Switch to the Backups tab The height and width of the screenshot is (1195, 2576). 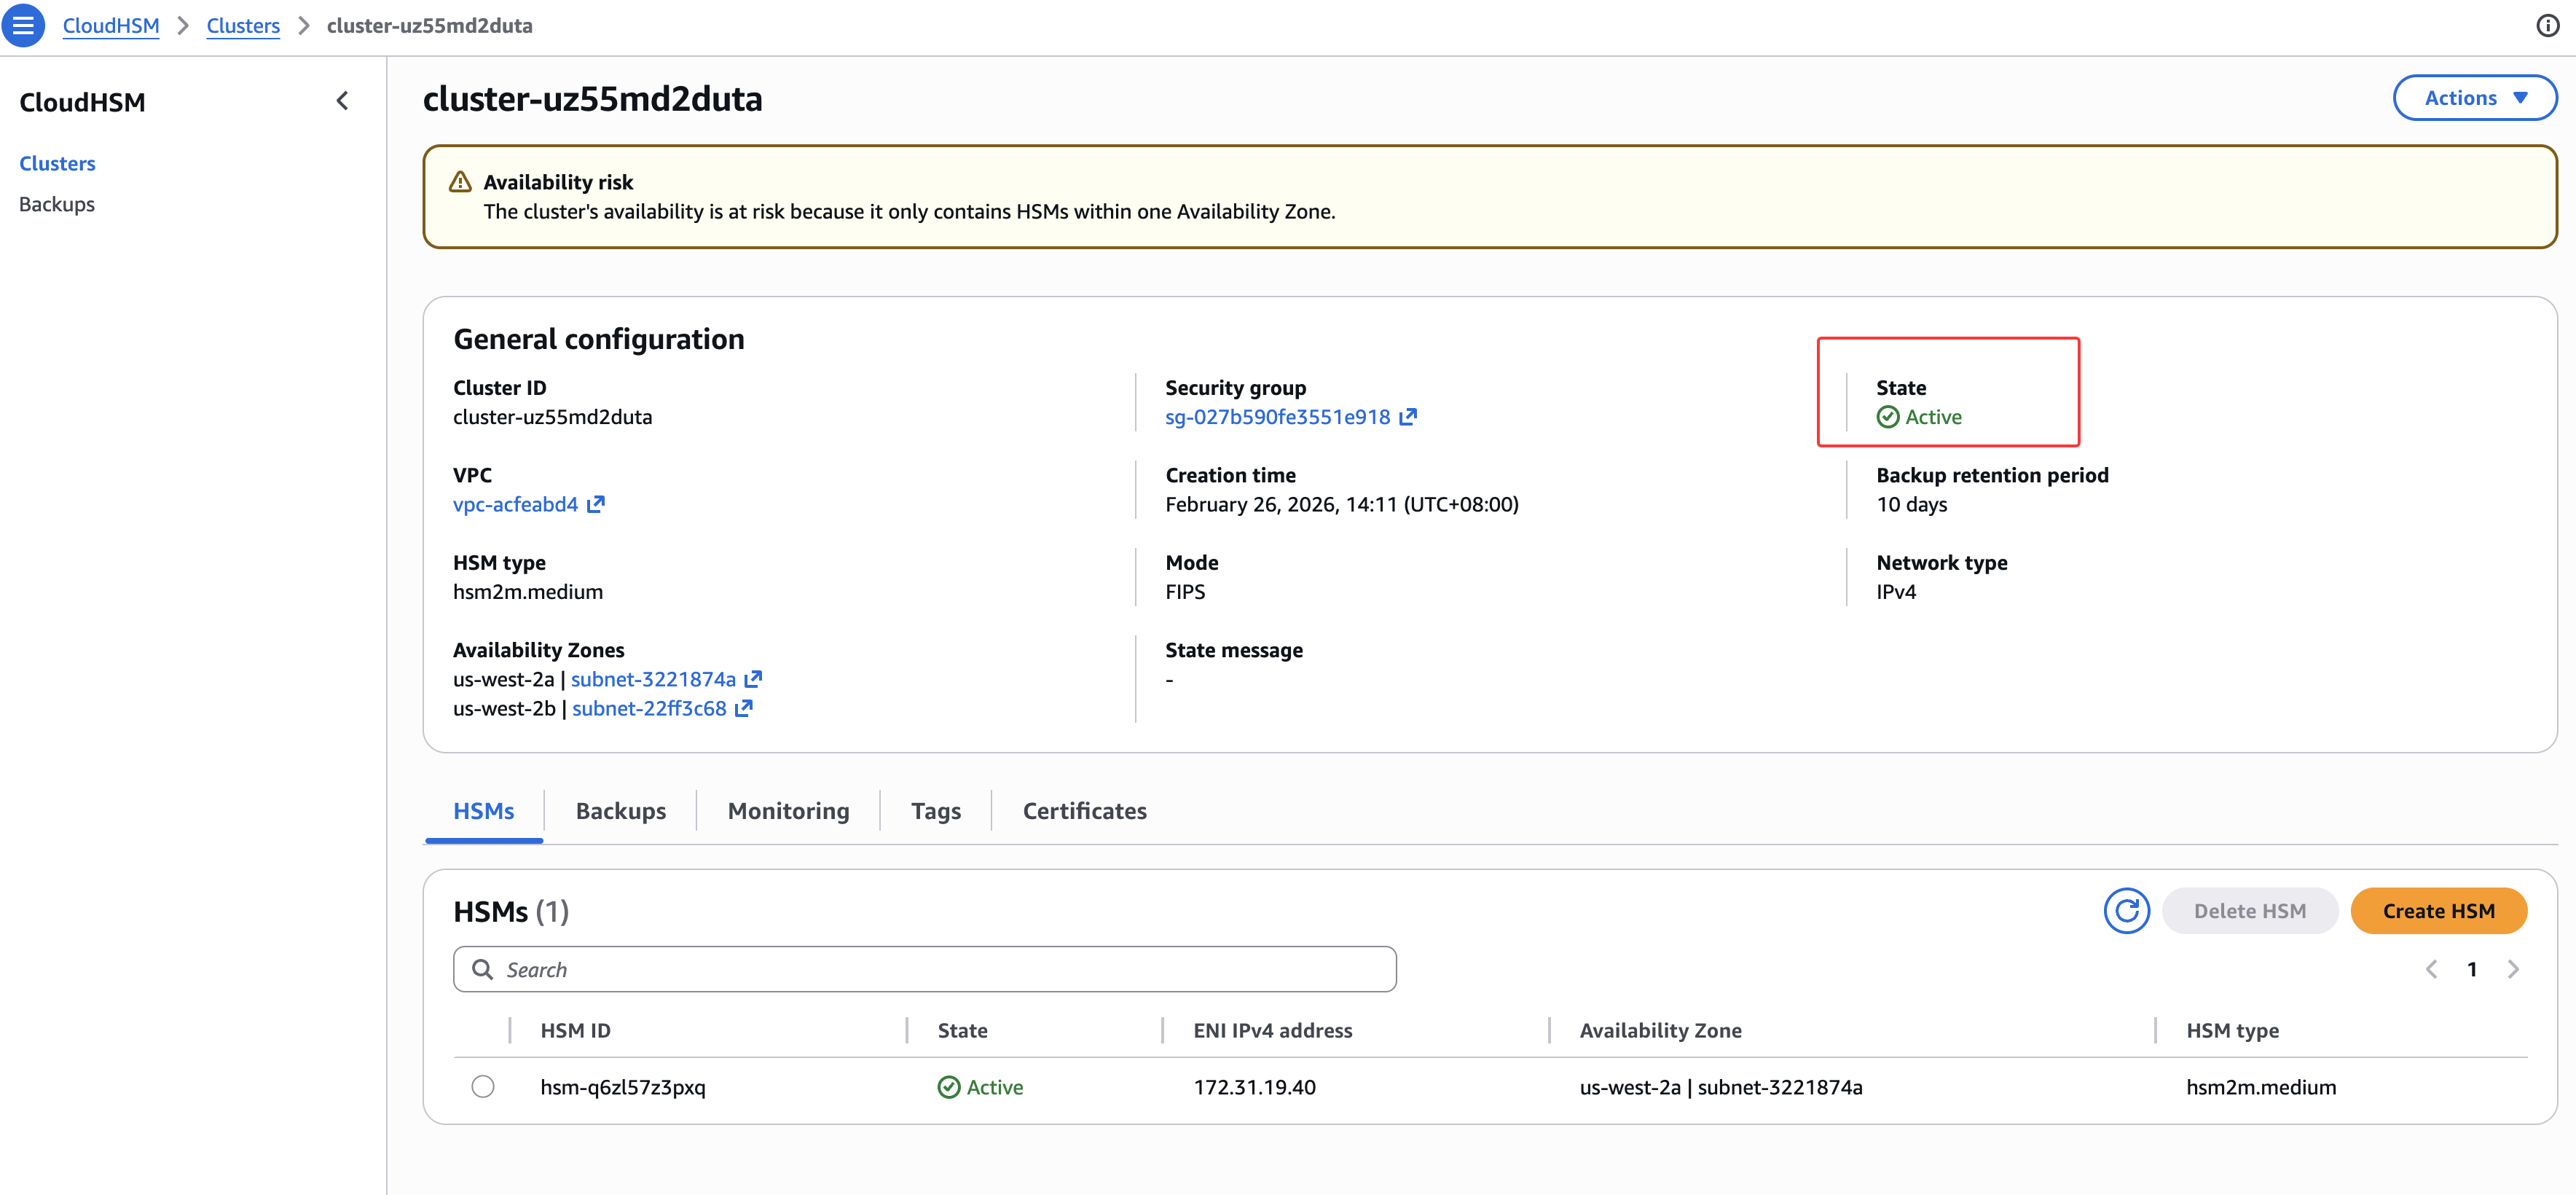[620, 811]
